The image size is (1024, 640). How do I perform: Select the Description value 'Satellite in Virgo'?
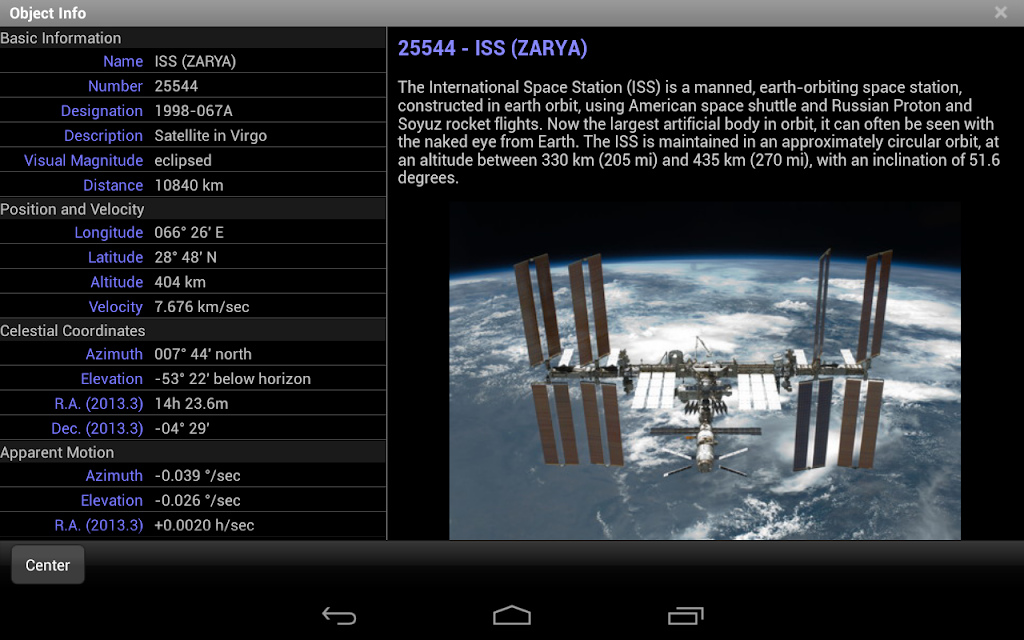click(210, 136)
